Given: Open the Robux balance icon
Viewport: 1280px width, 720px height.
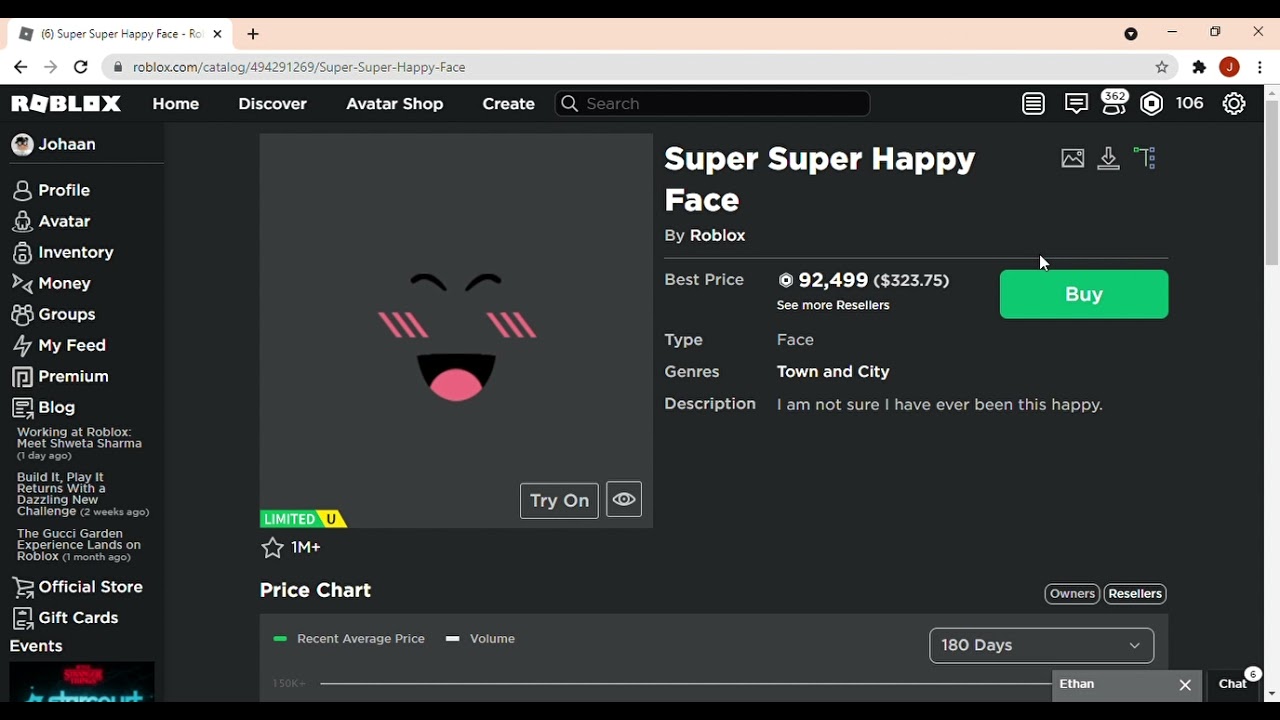Looking at the screenshot, I should tap(1152, 103).
